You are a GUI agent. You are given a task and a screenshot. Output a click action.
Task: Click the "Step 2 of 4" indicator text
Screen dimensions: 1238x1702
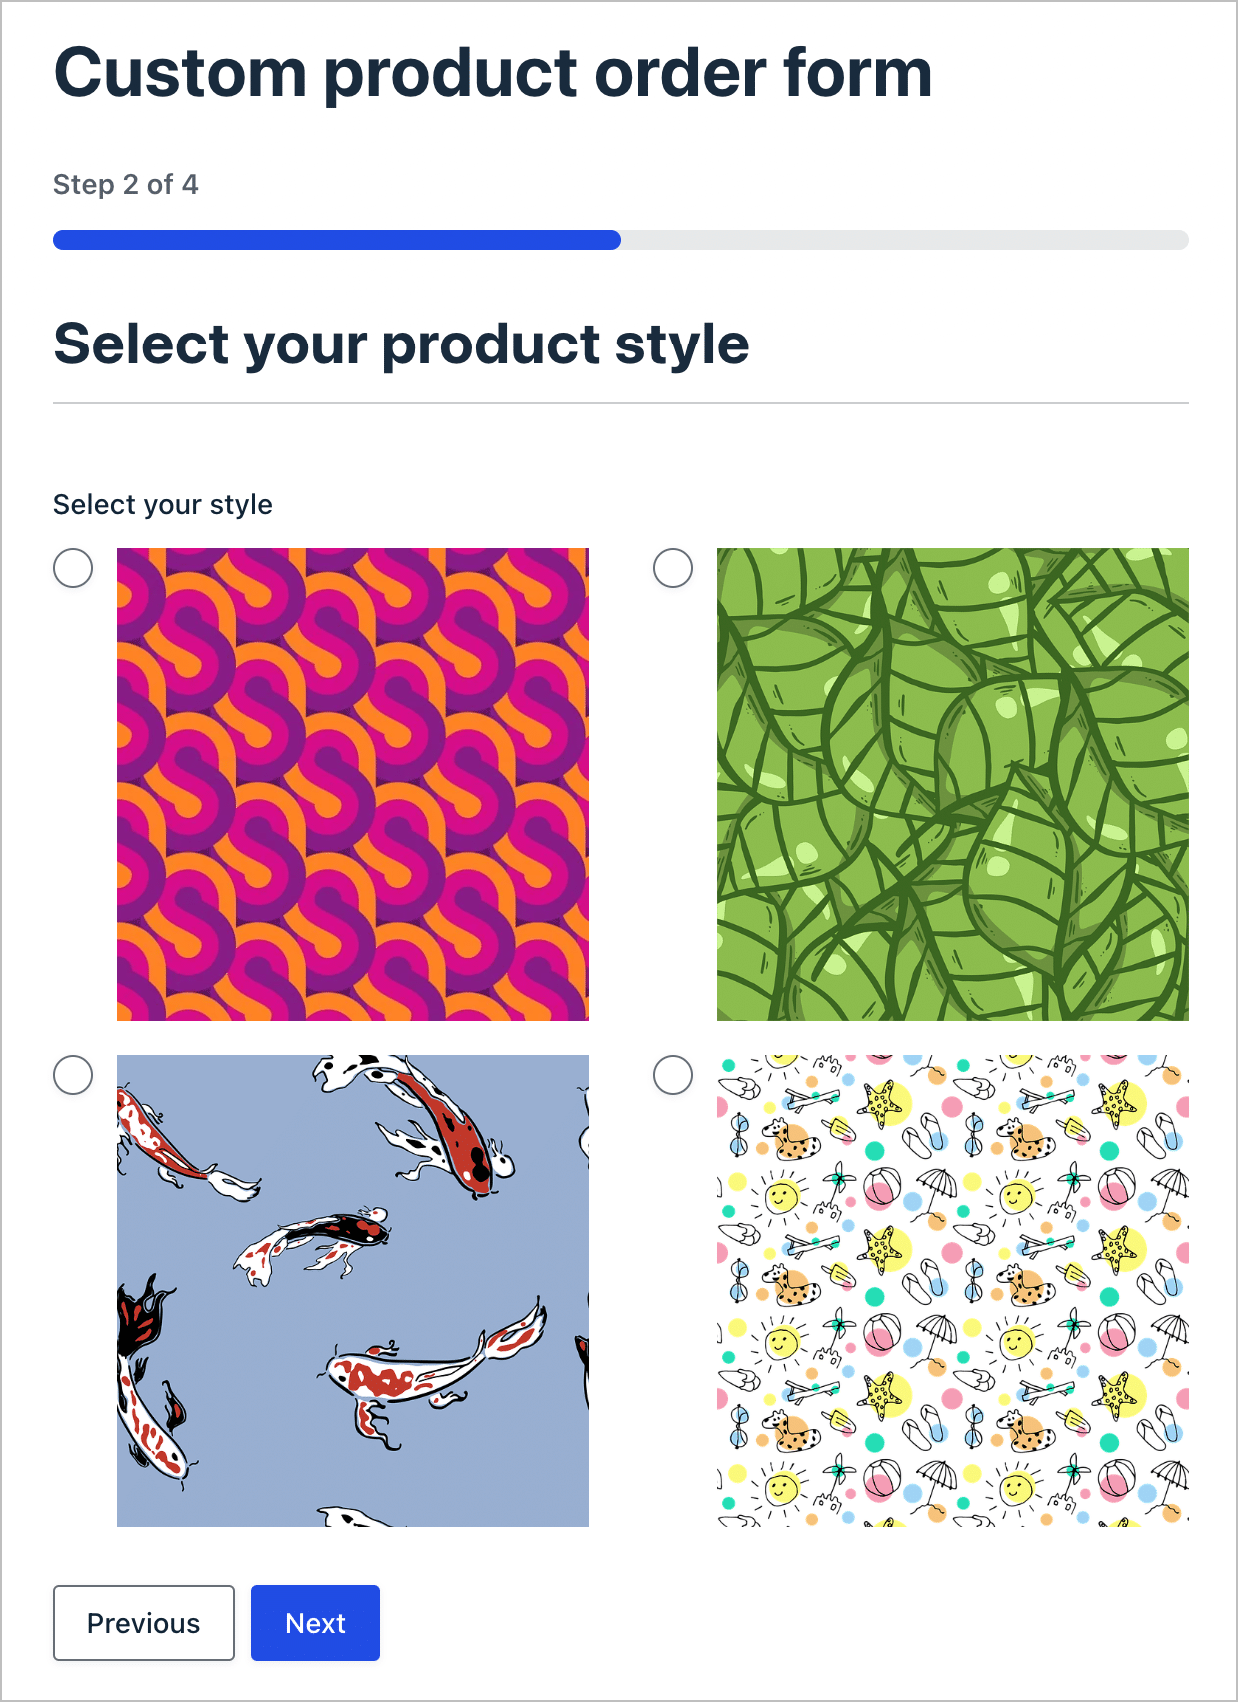[126, 185]
